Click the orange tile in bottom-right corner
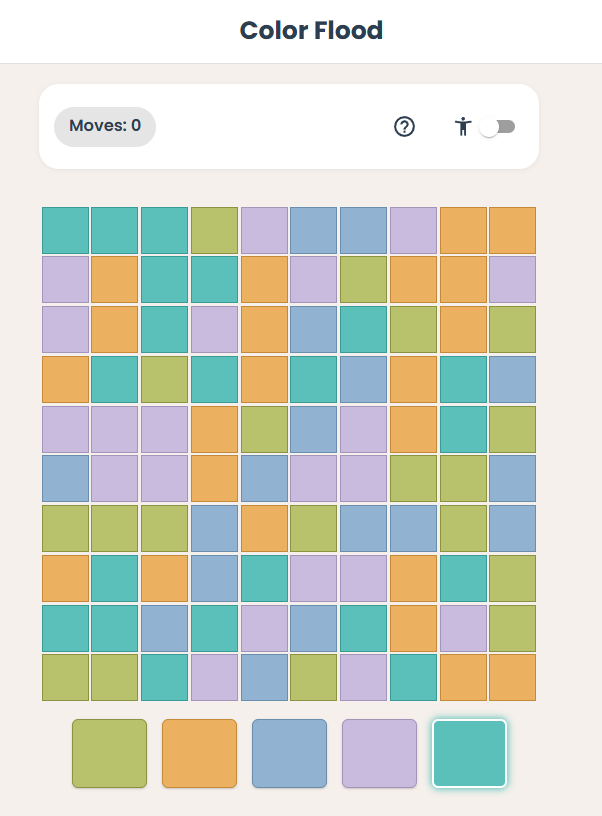 click(x=511, y=677)
